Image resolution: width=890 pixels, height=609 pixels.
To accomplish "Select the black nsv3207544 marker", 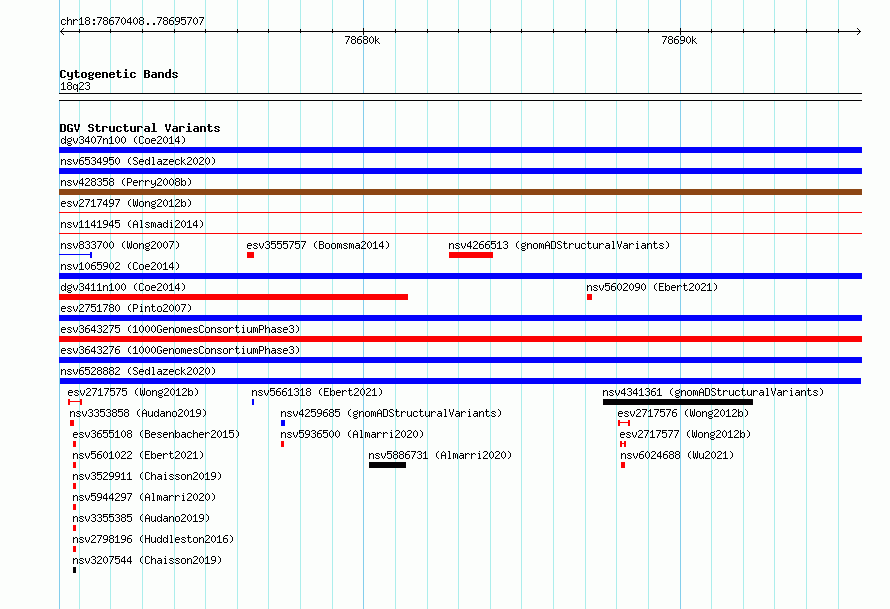I will [x=74, y=570].
